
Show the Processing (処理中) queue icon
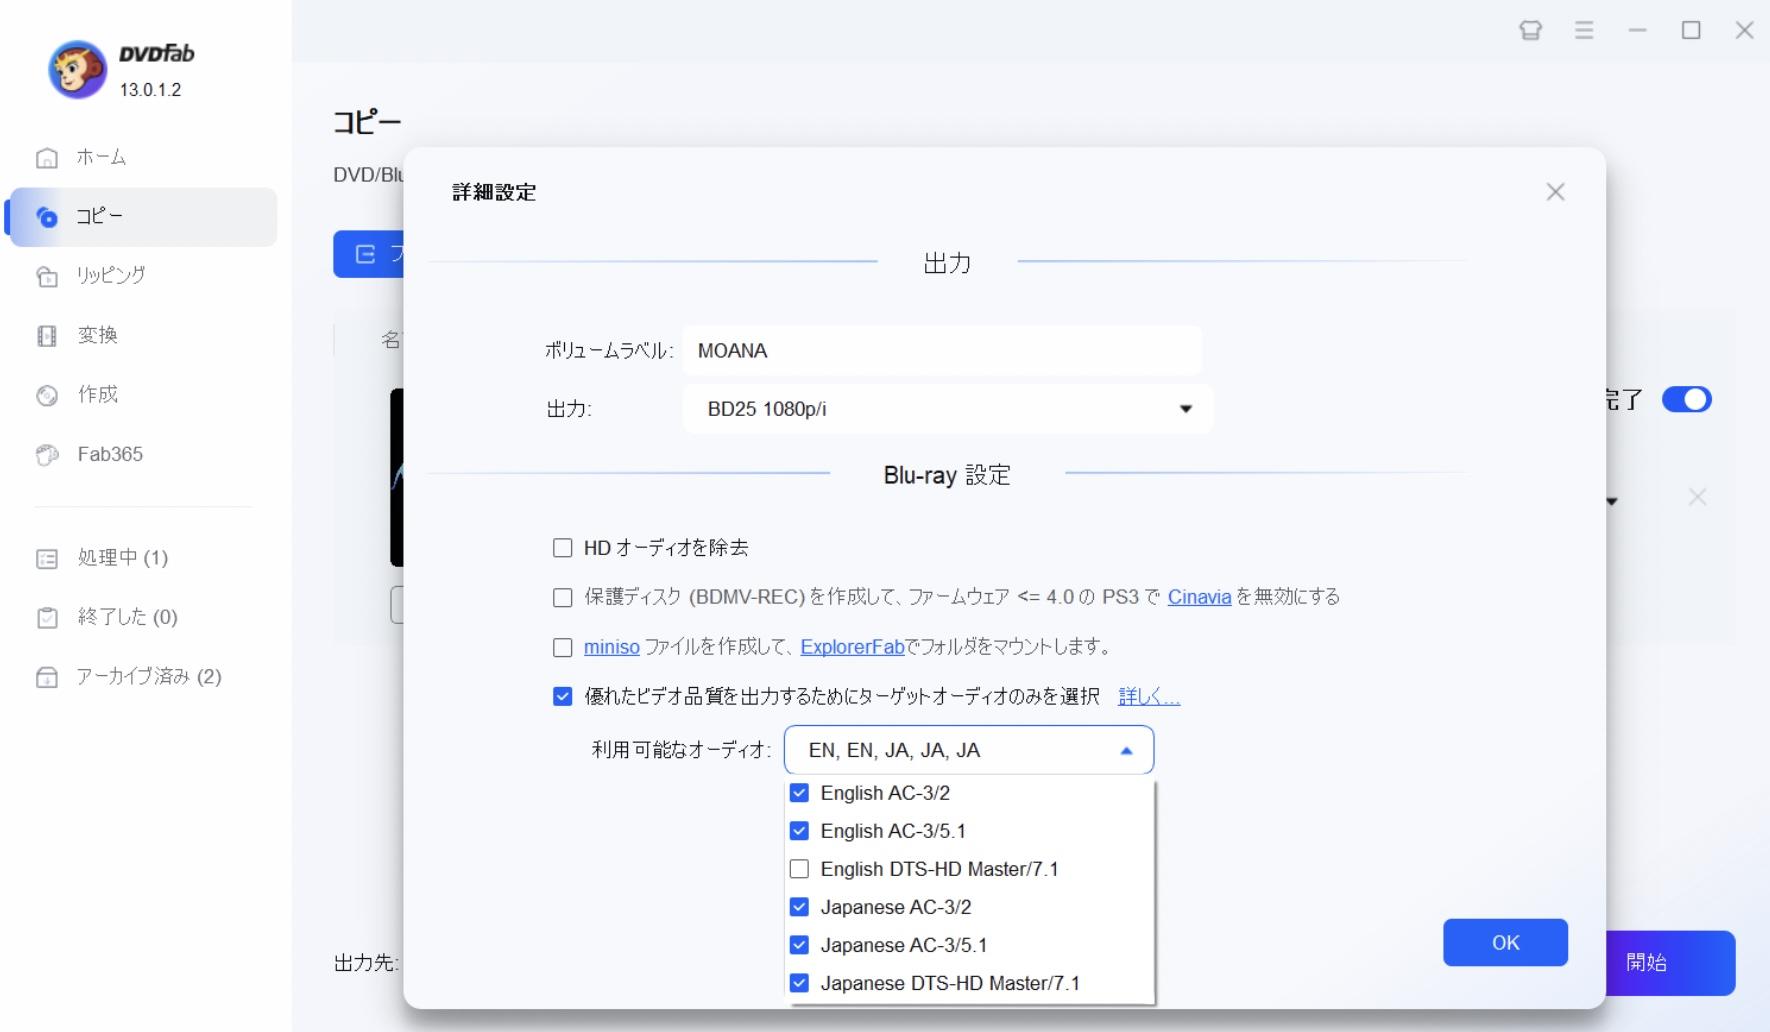pyautogui.click(x=47, y=558)
